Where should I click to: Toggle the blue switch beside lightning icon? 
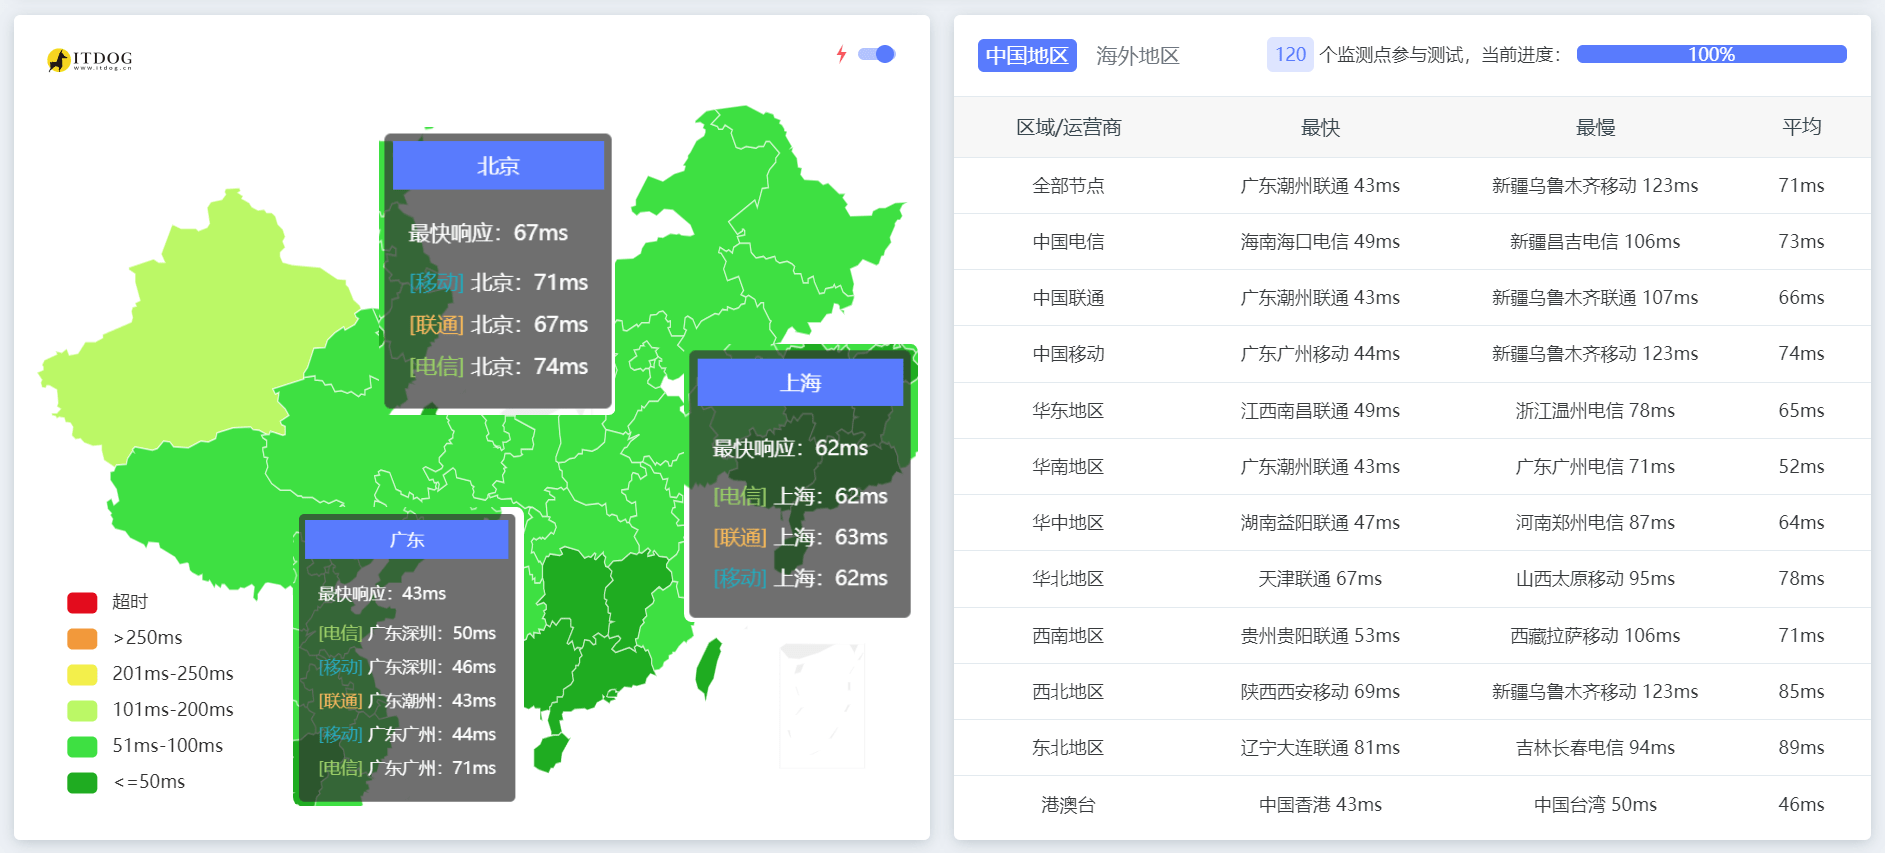(877, 54)
